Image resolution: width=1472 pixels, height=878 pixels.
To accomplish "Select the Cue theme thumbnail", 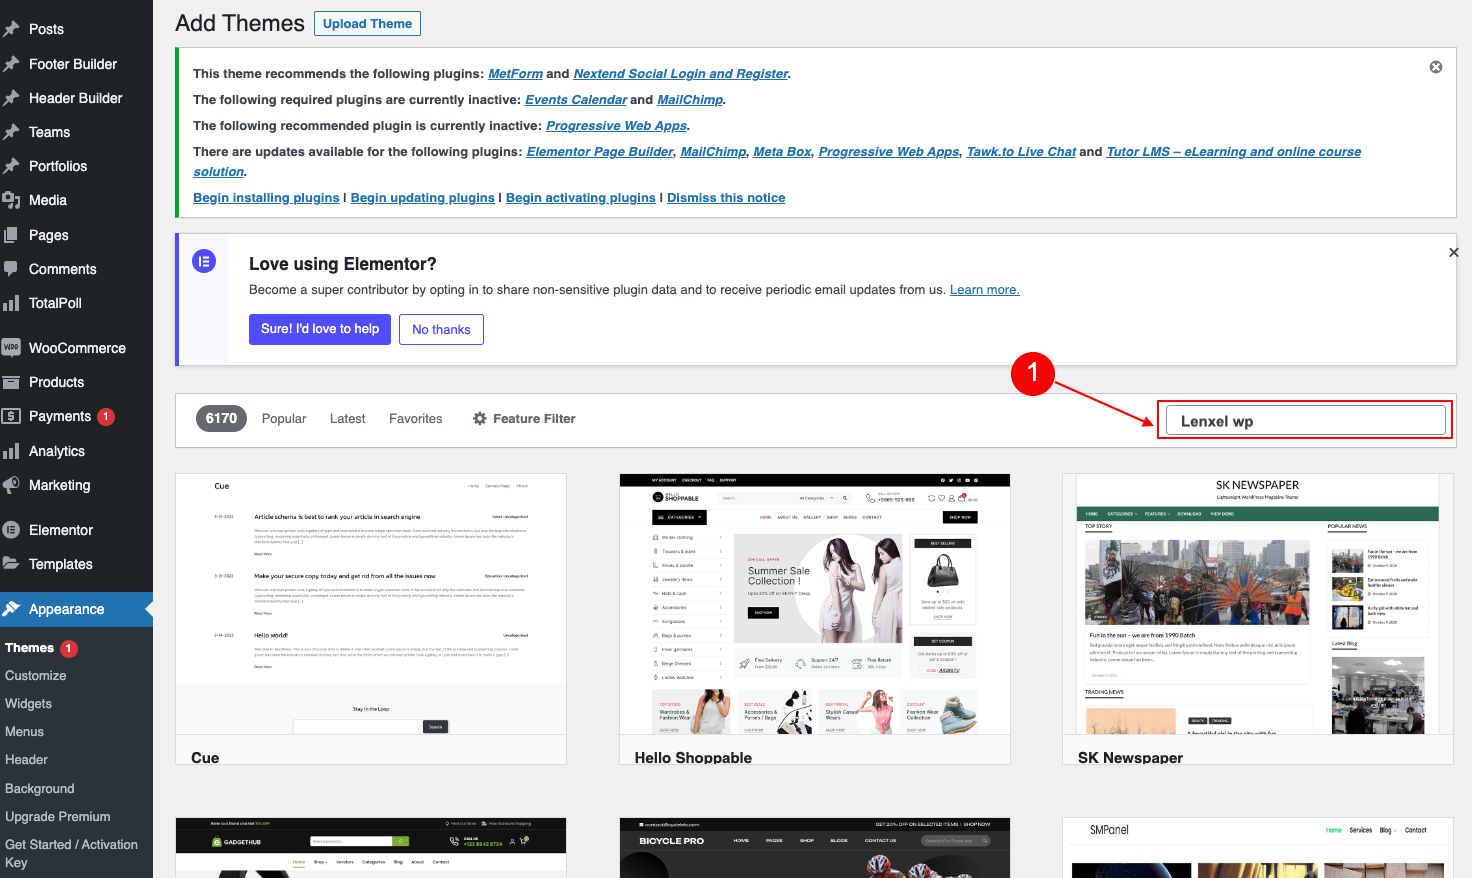I will coord(371,605).
